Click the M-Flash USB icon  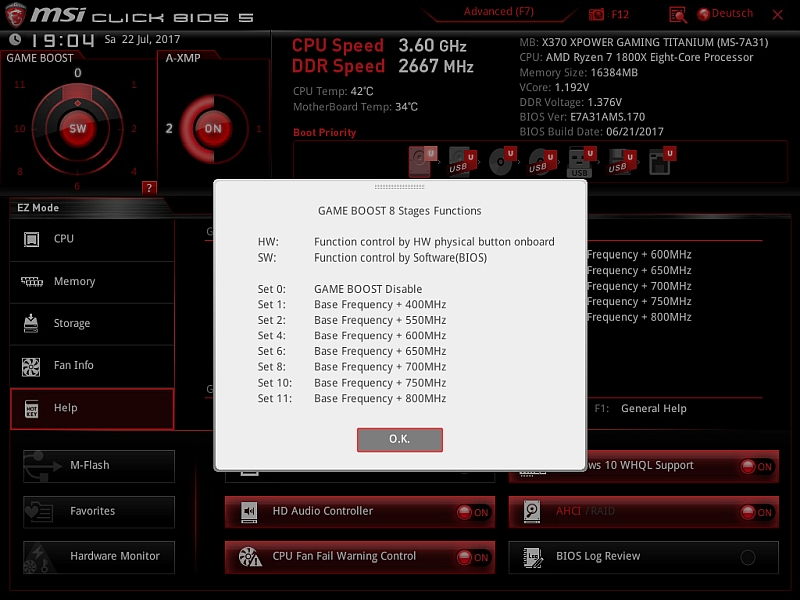(x=43, y=466)
